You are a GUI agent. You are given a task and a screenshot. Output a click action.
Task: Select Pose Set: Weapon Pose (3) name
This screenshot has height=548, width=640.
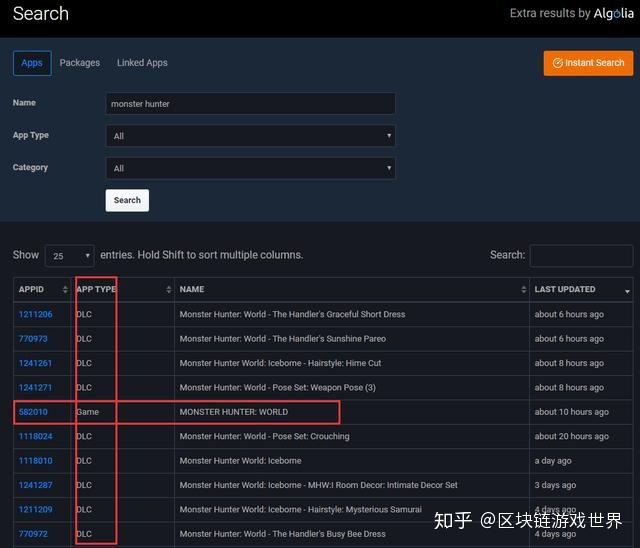(278, 388)
